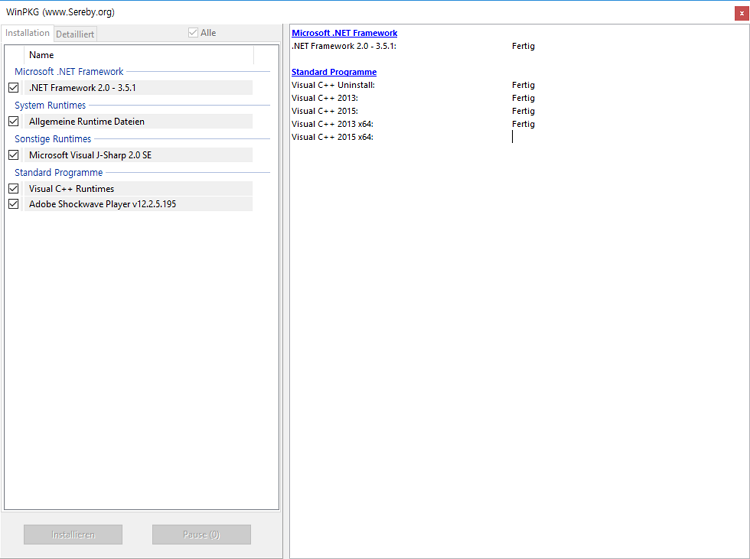
Task: Uncheck Microsoft Visual J-Sharp 2.0 SE checkbox
Action: point(13,155)
